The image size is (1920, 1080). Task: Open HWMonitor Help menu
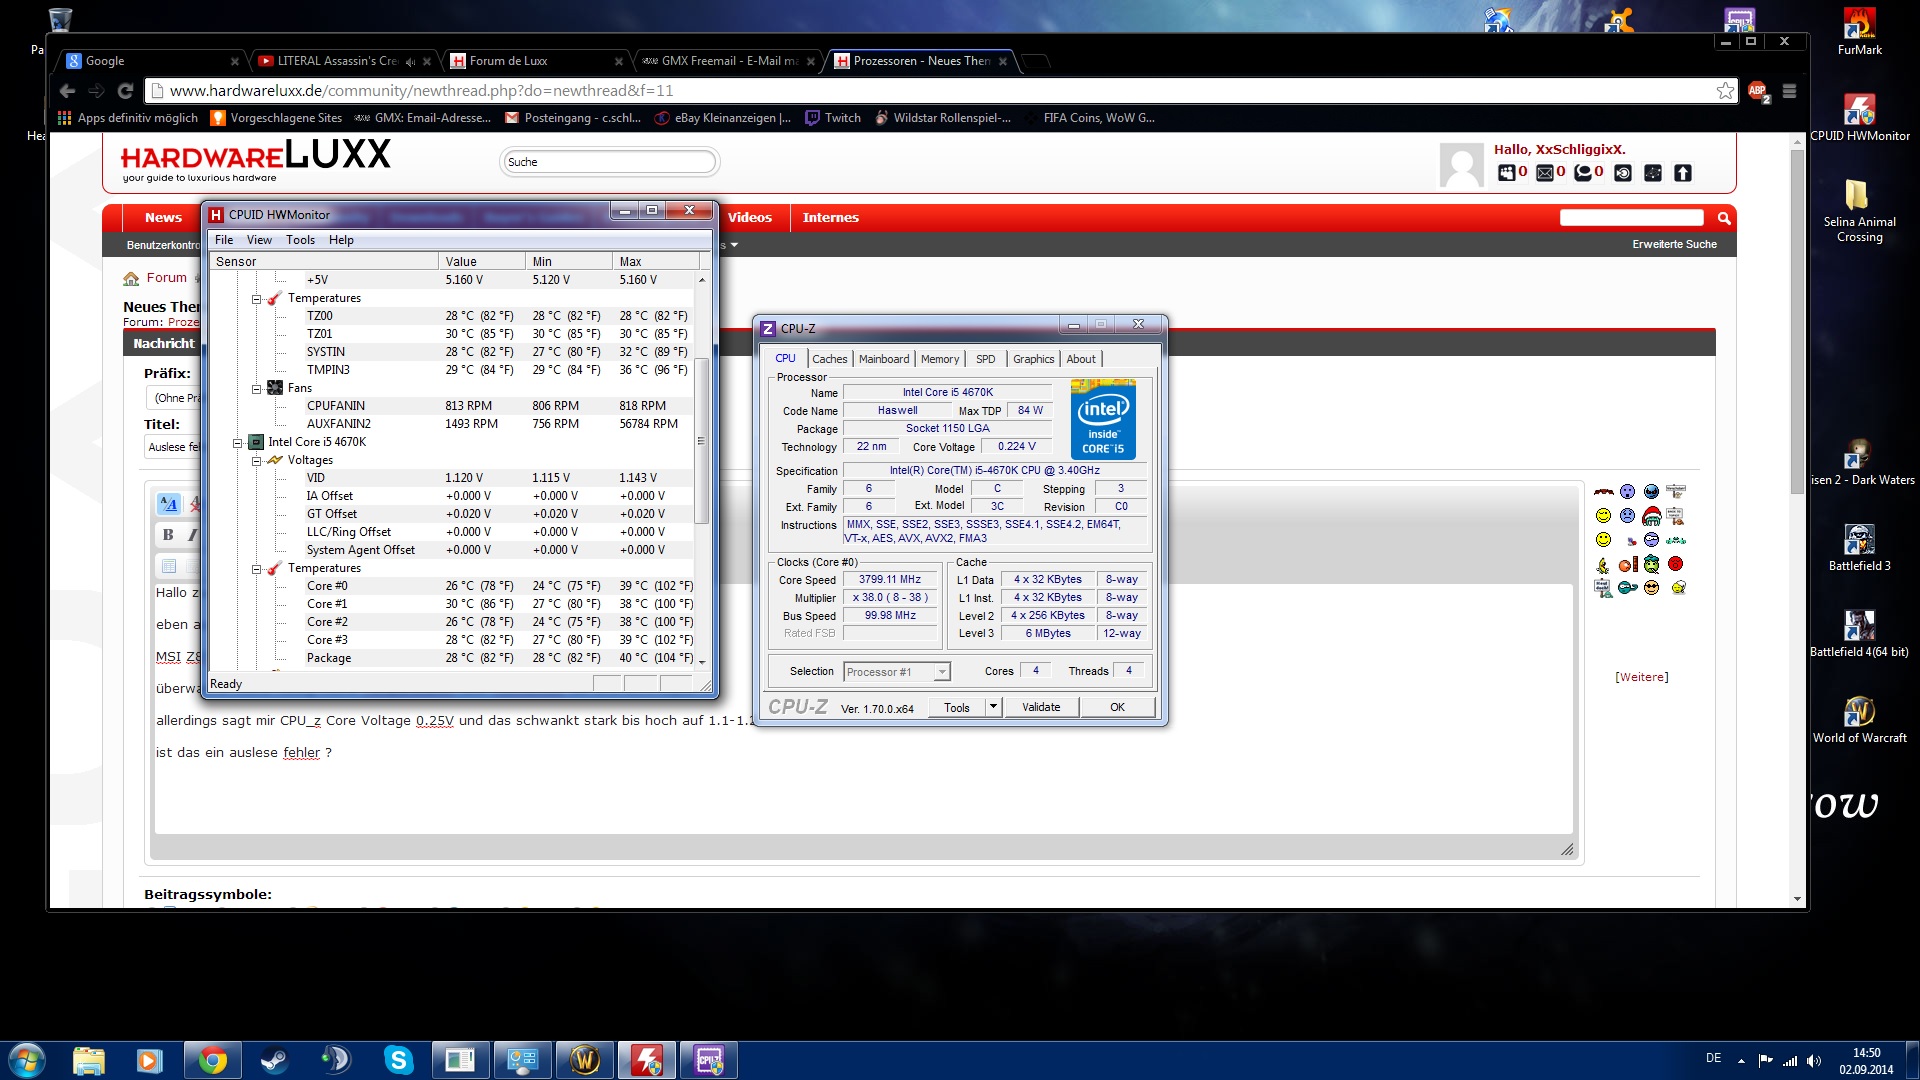(x=341, y=240)
